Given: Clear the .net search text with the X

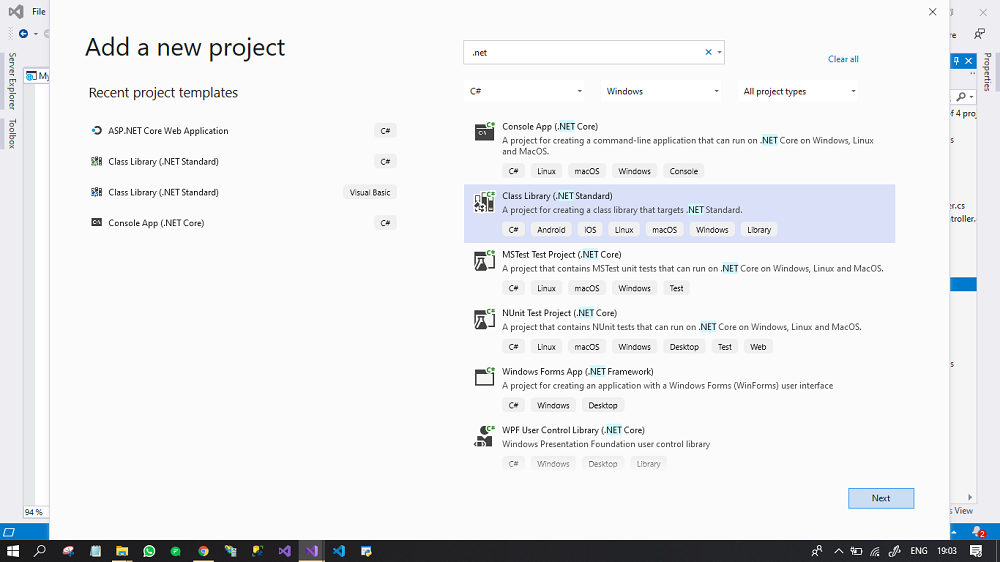Looking at the screenshot, I should [708, 52].
